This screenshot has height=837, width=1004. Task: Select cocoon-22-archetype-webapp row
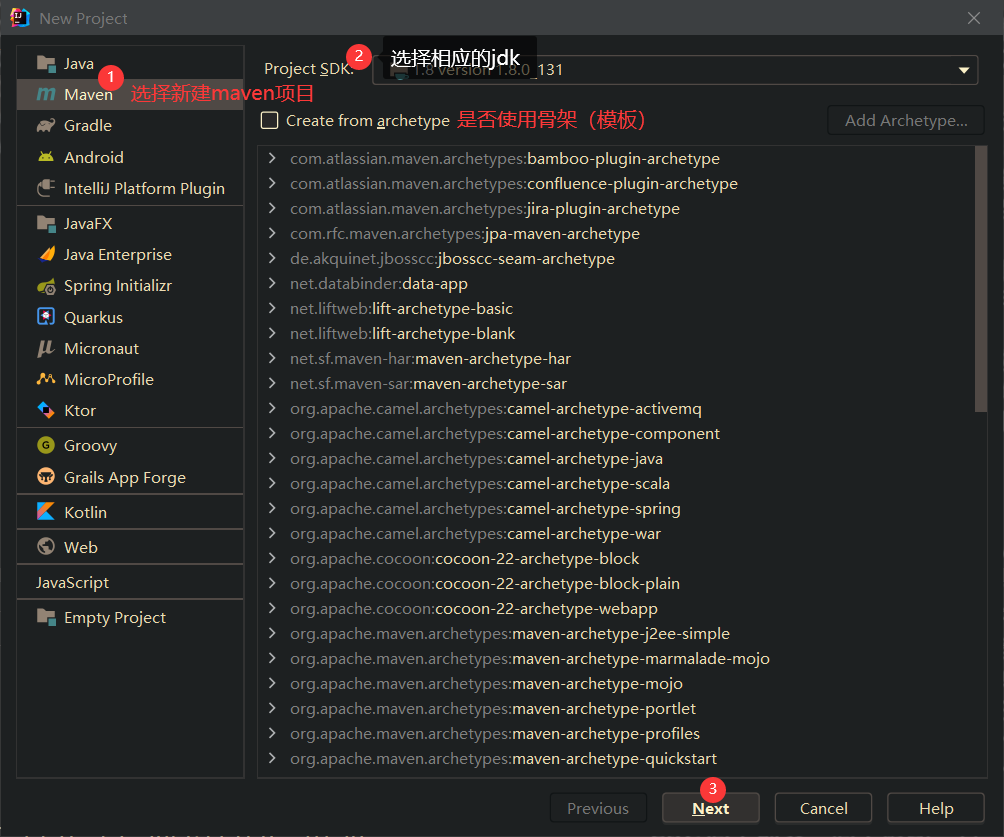click(616, 608)
